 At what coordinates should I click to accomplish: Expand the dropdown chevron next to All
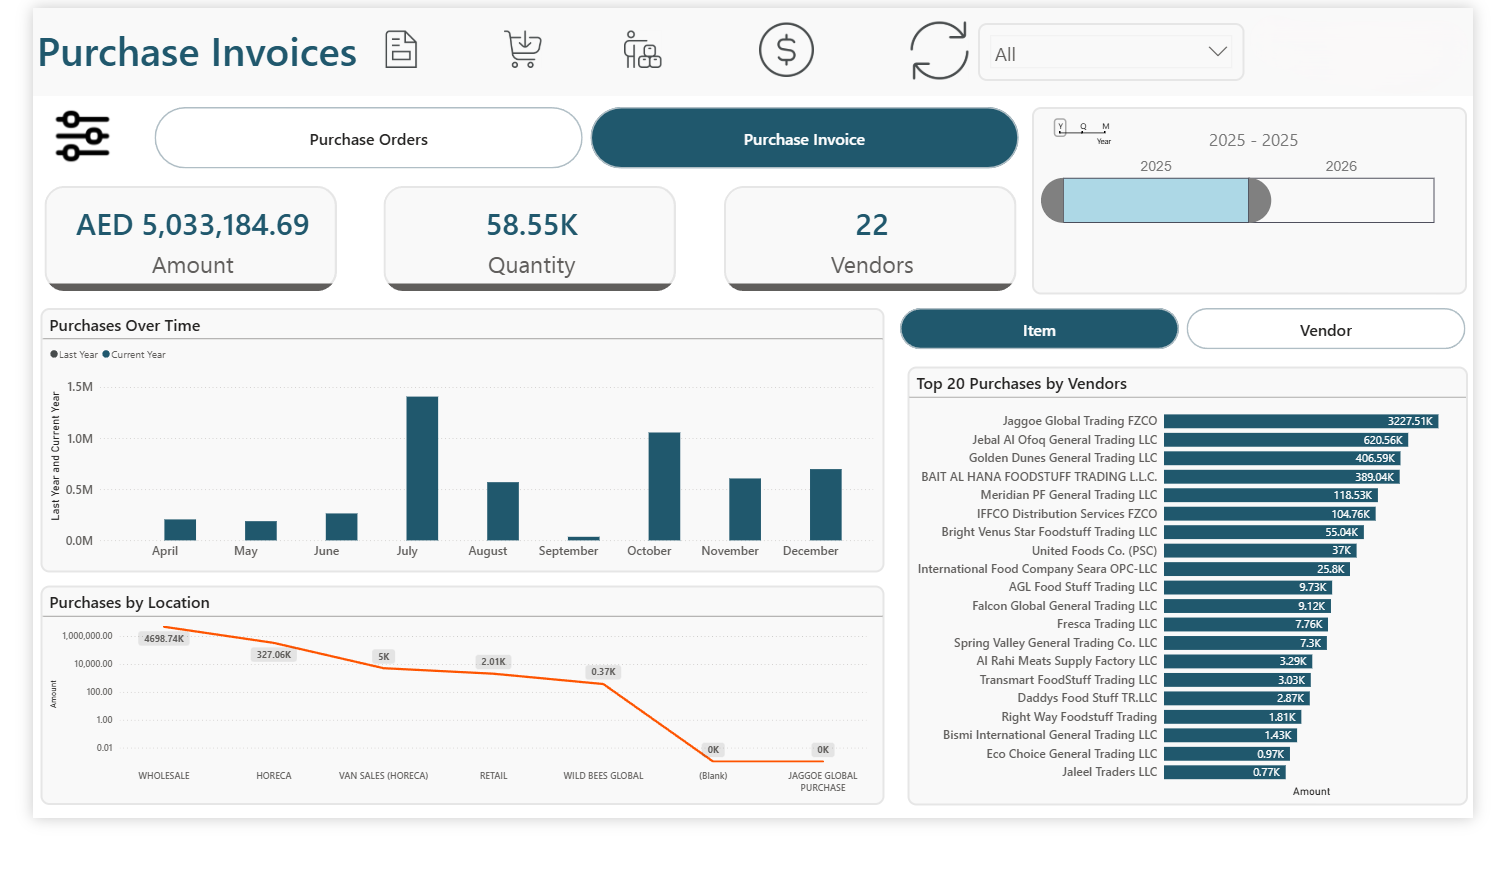click(1218, 51)
